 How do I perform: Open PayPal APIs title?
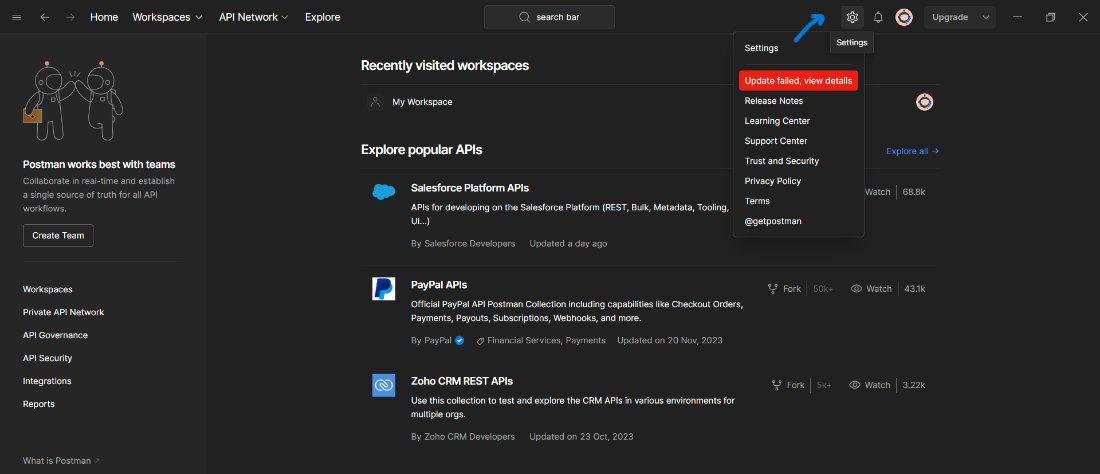pyautogui.click(x=439, y=285)
